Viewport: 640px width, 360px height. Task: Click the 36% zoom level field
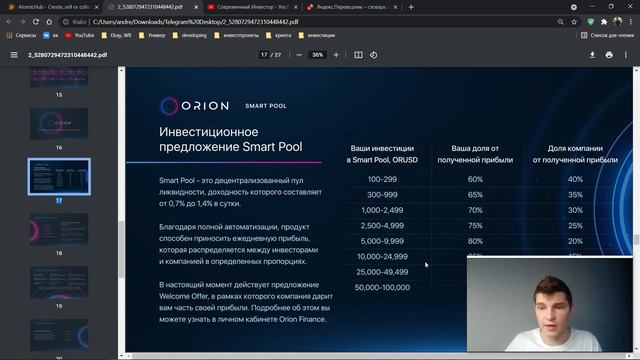tap(317, 55)
